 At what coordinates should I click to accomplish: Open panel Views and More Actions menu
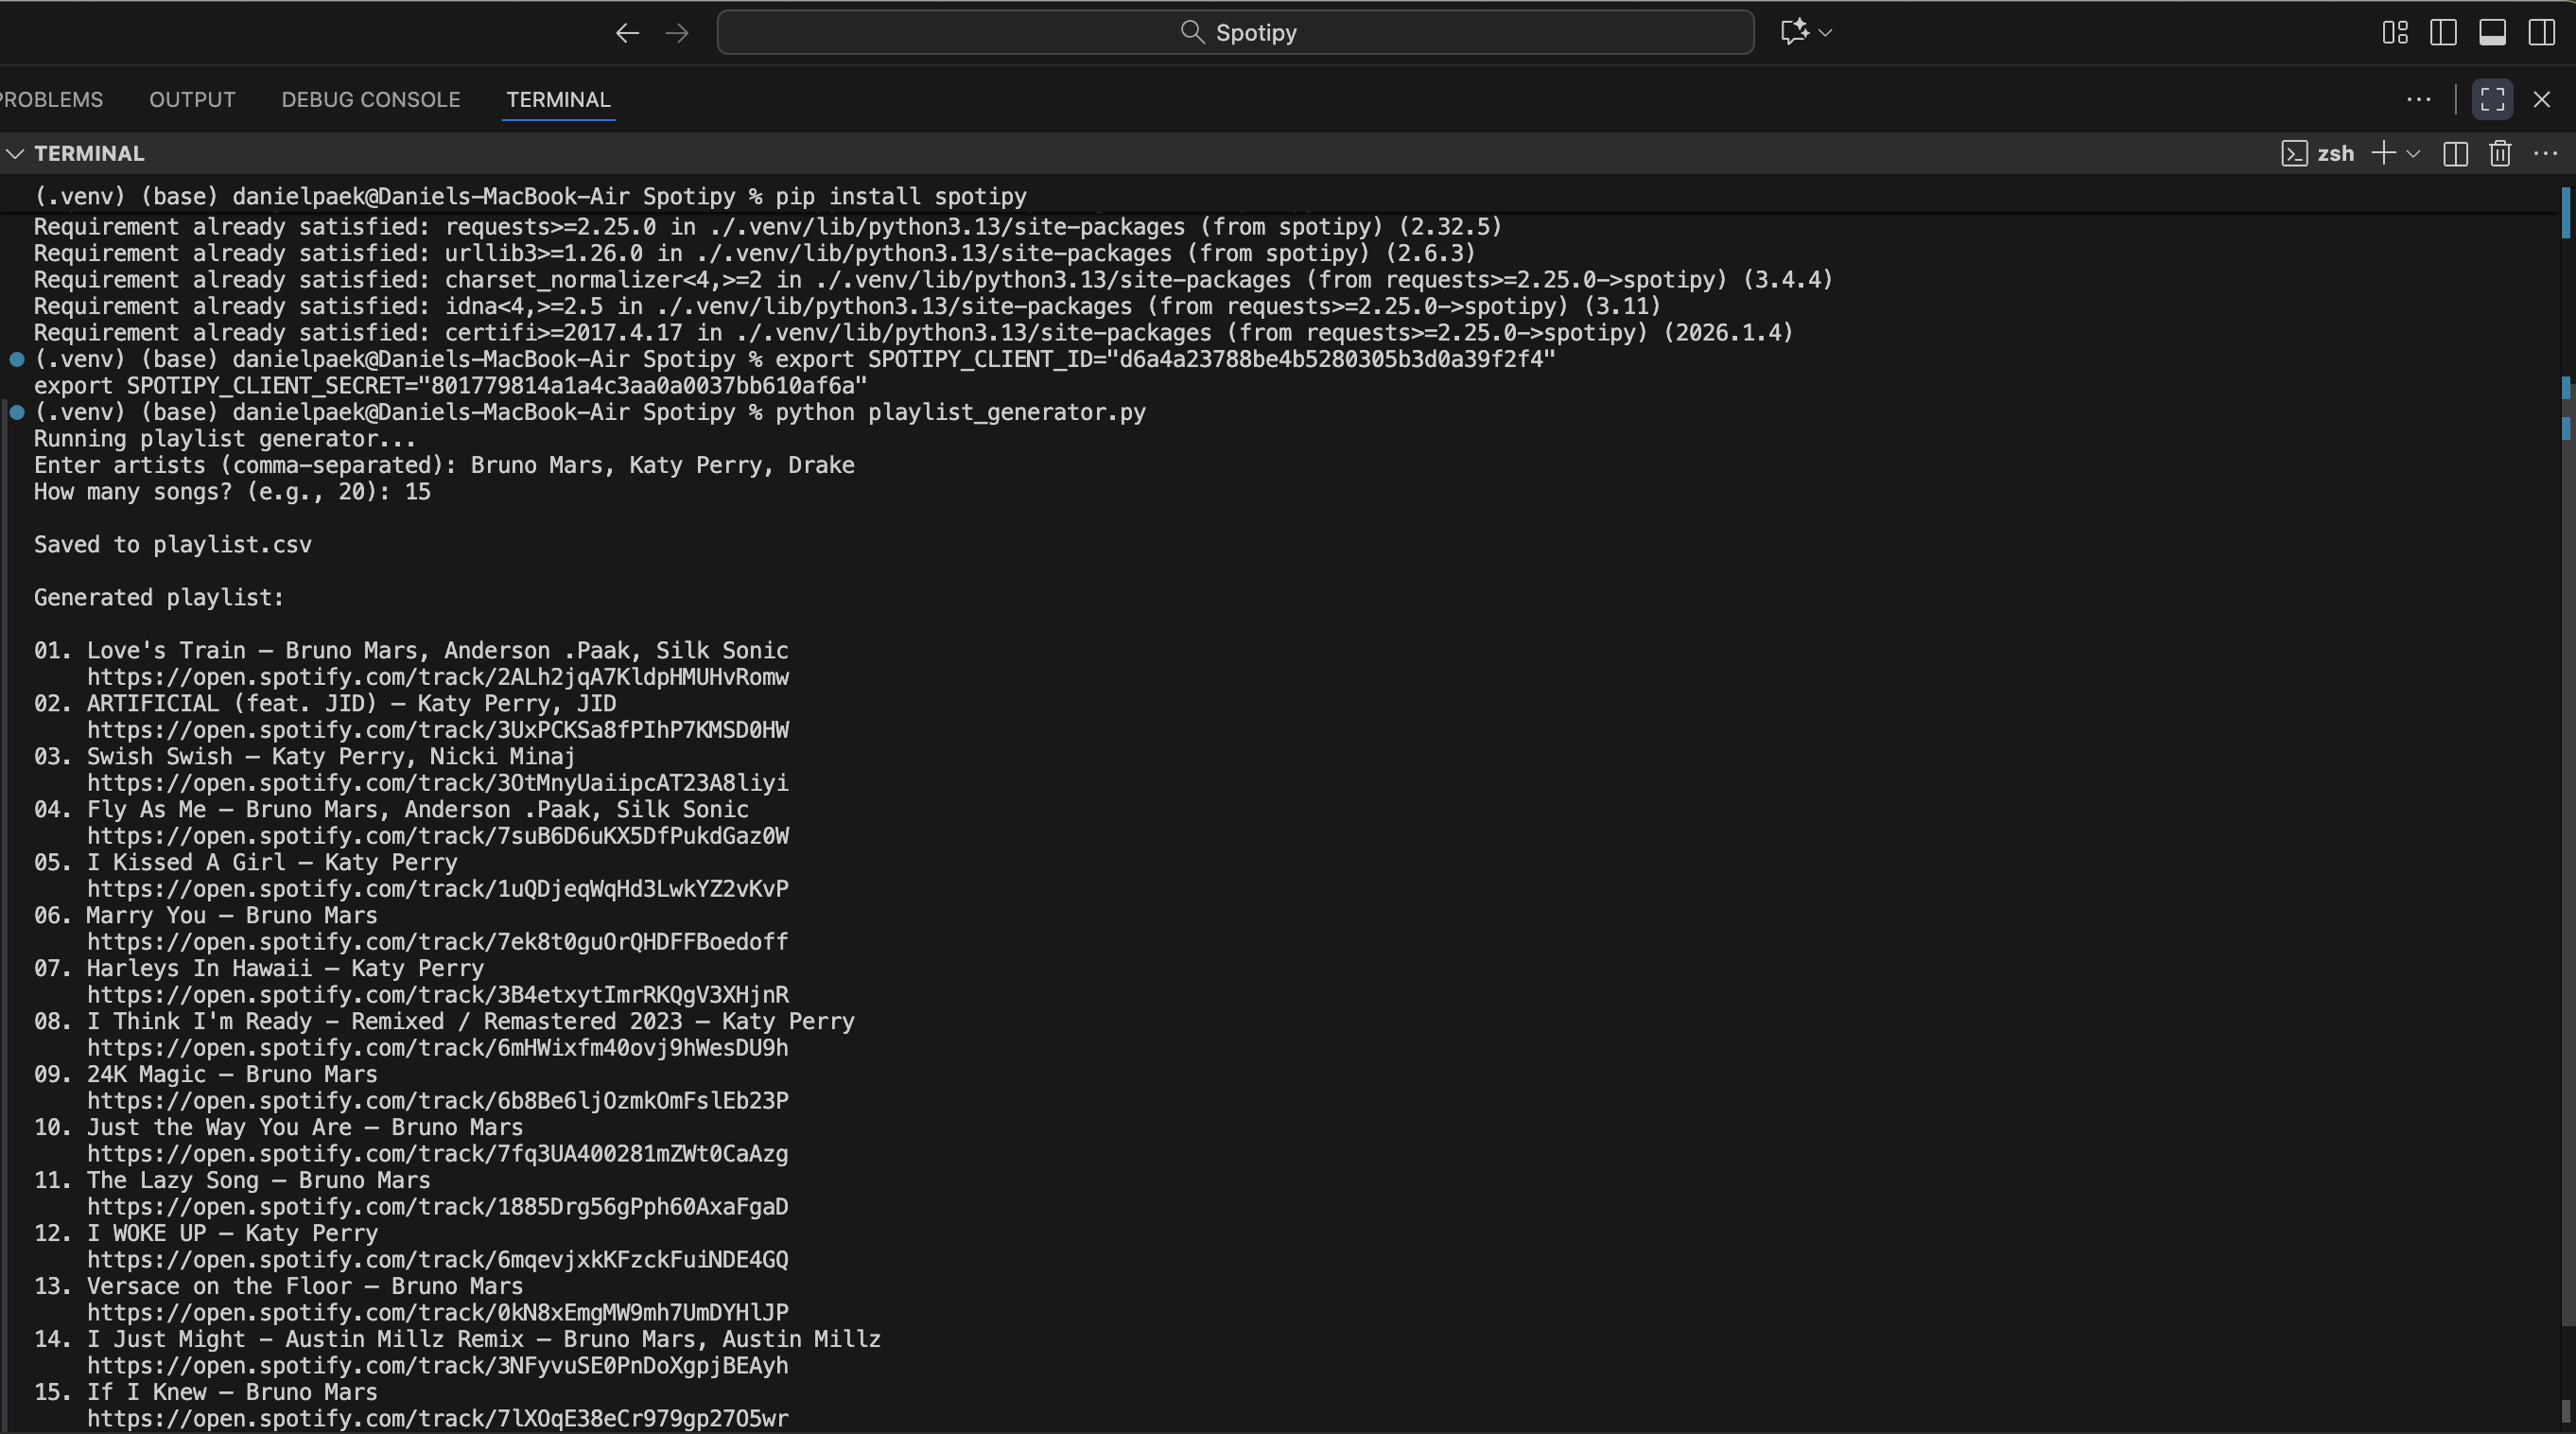coord(2418,99)
